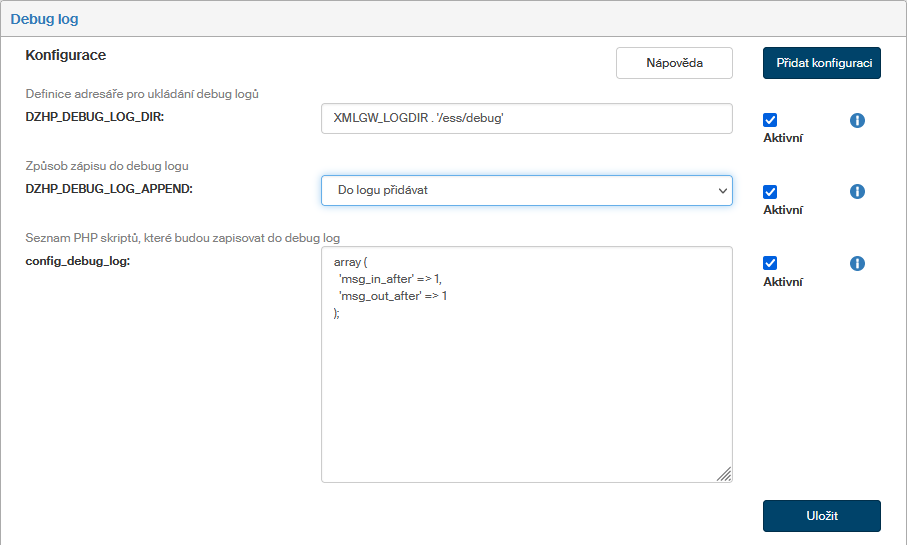Uncheck Aktivní checkbox for DZHP_DEBUG_LOG_APPEND
The image size is (907, 545).
770,192
